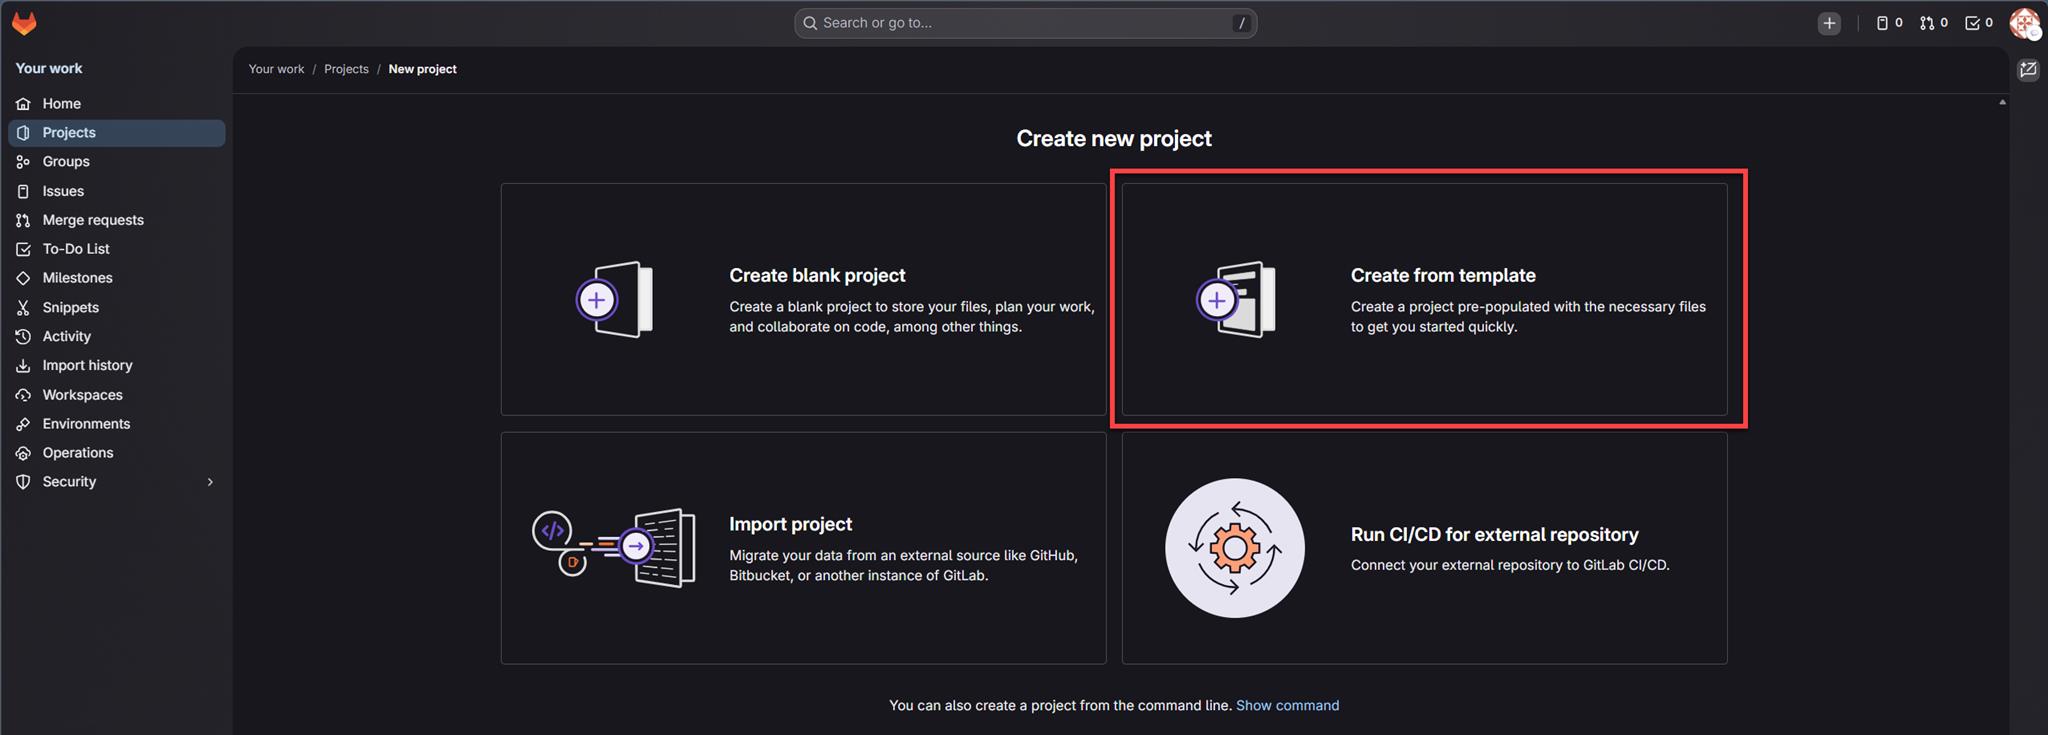Open Milestones in the sidebar

click(x=77, y=278)
